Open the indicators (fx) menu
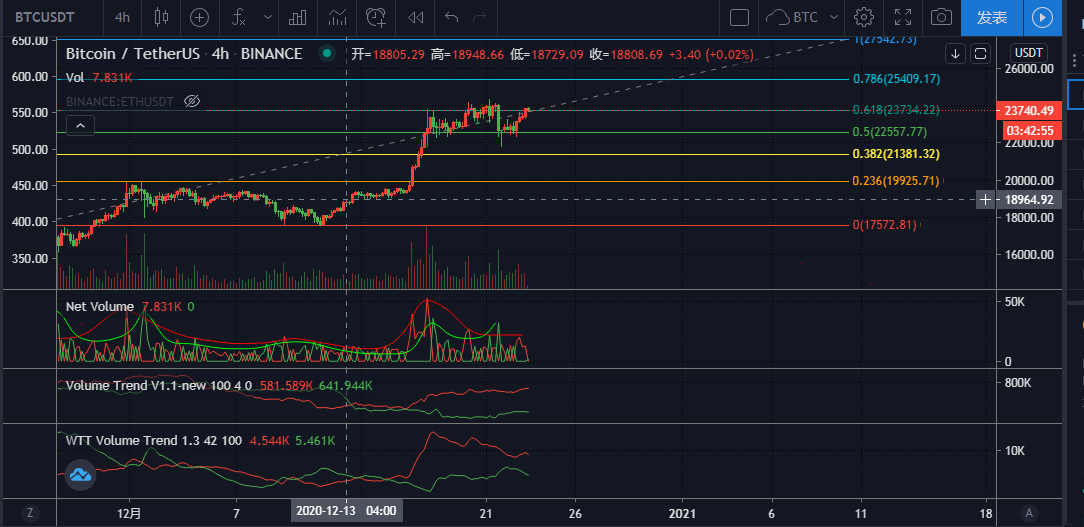1084x527 pixels. pyautogui.click(x=238, y=17)
